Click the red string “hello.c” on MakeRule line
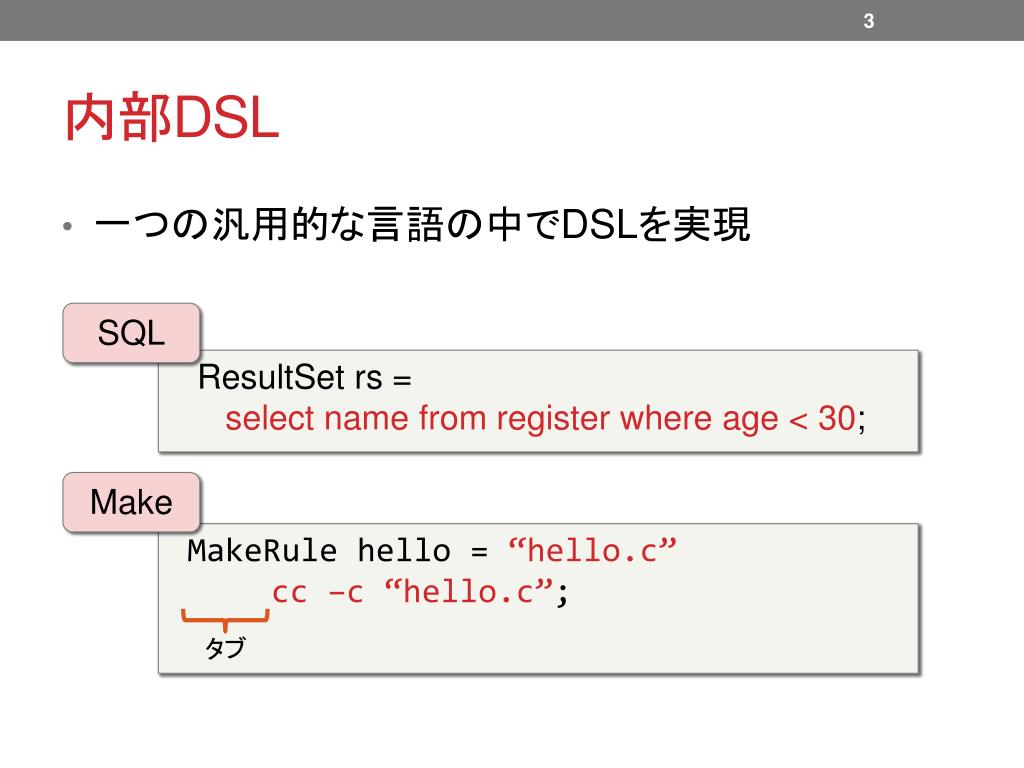Screen dimensions: 1024x768 click(x=592, y=551)
